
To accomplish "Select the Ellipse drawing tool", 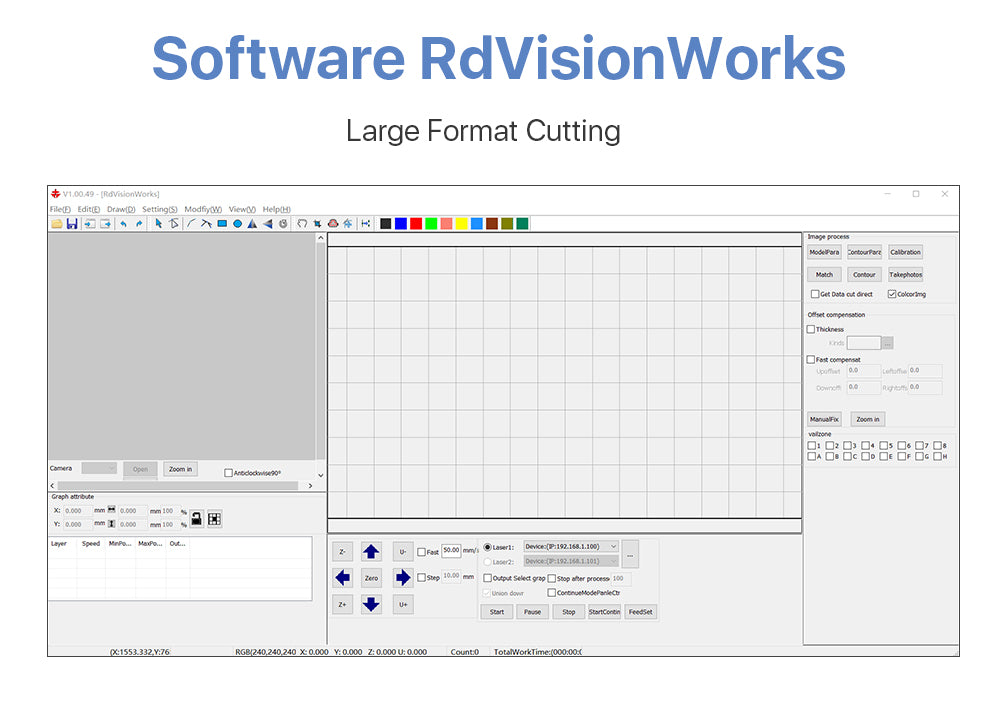I will (237, 224).
